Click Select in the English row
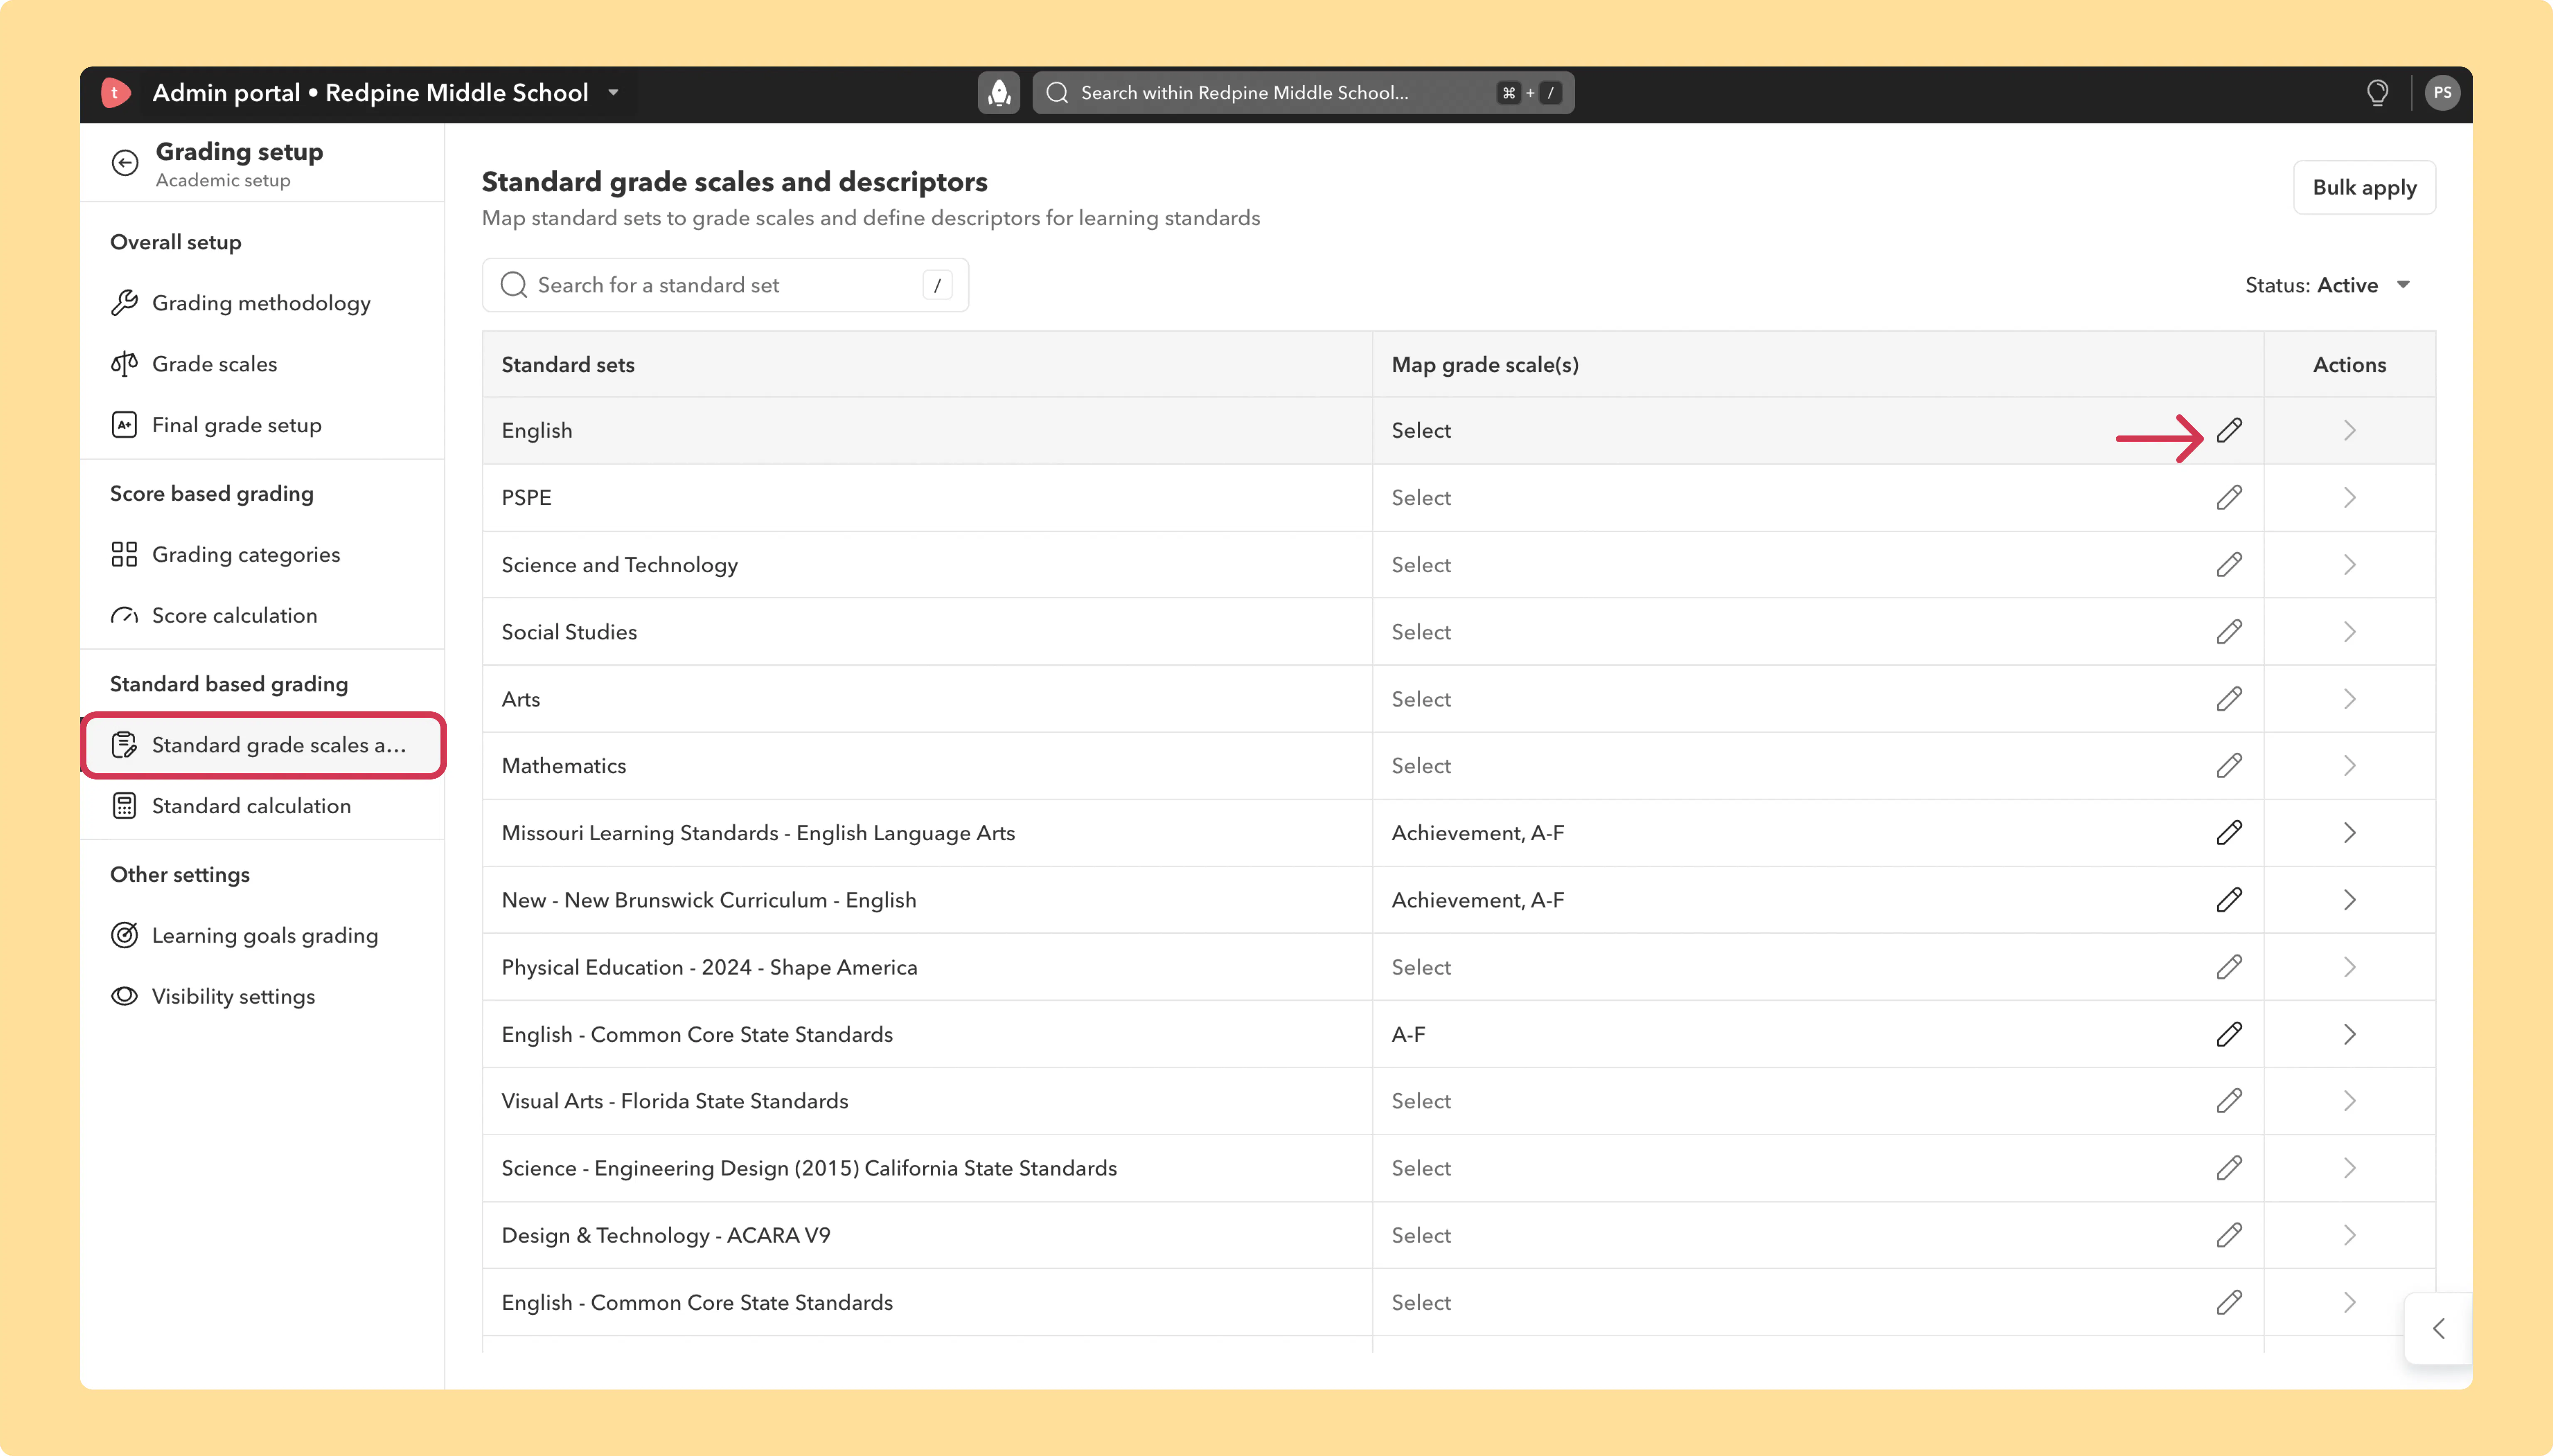The image size is (2553, 1456). tap(1421, 430)
